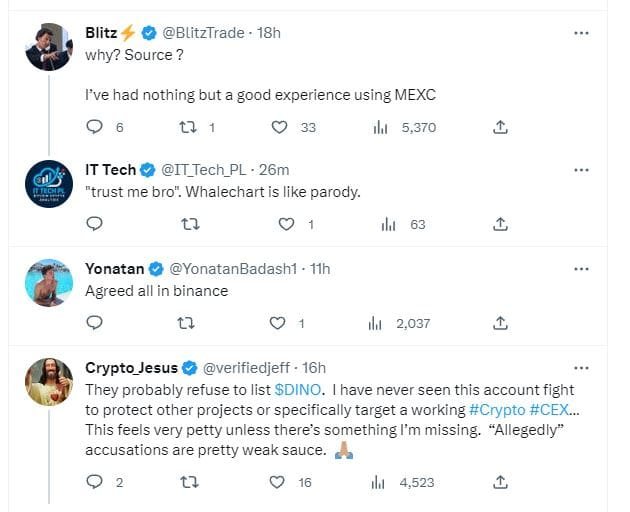The height and width of the screenshot is (512, 630).
Task: Reply to Crypto_Jesus's tweet
Action: 96,482
